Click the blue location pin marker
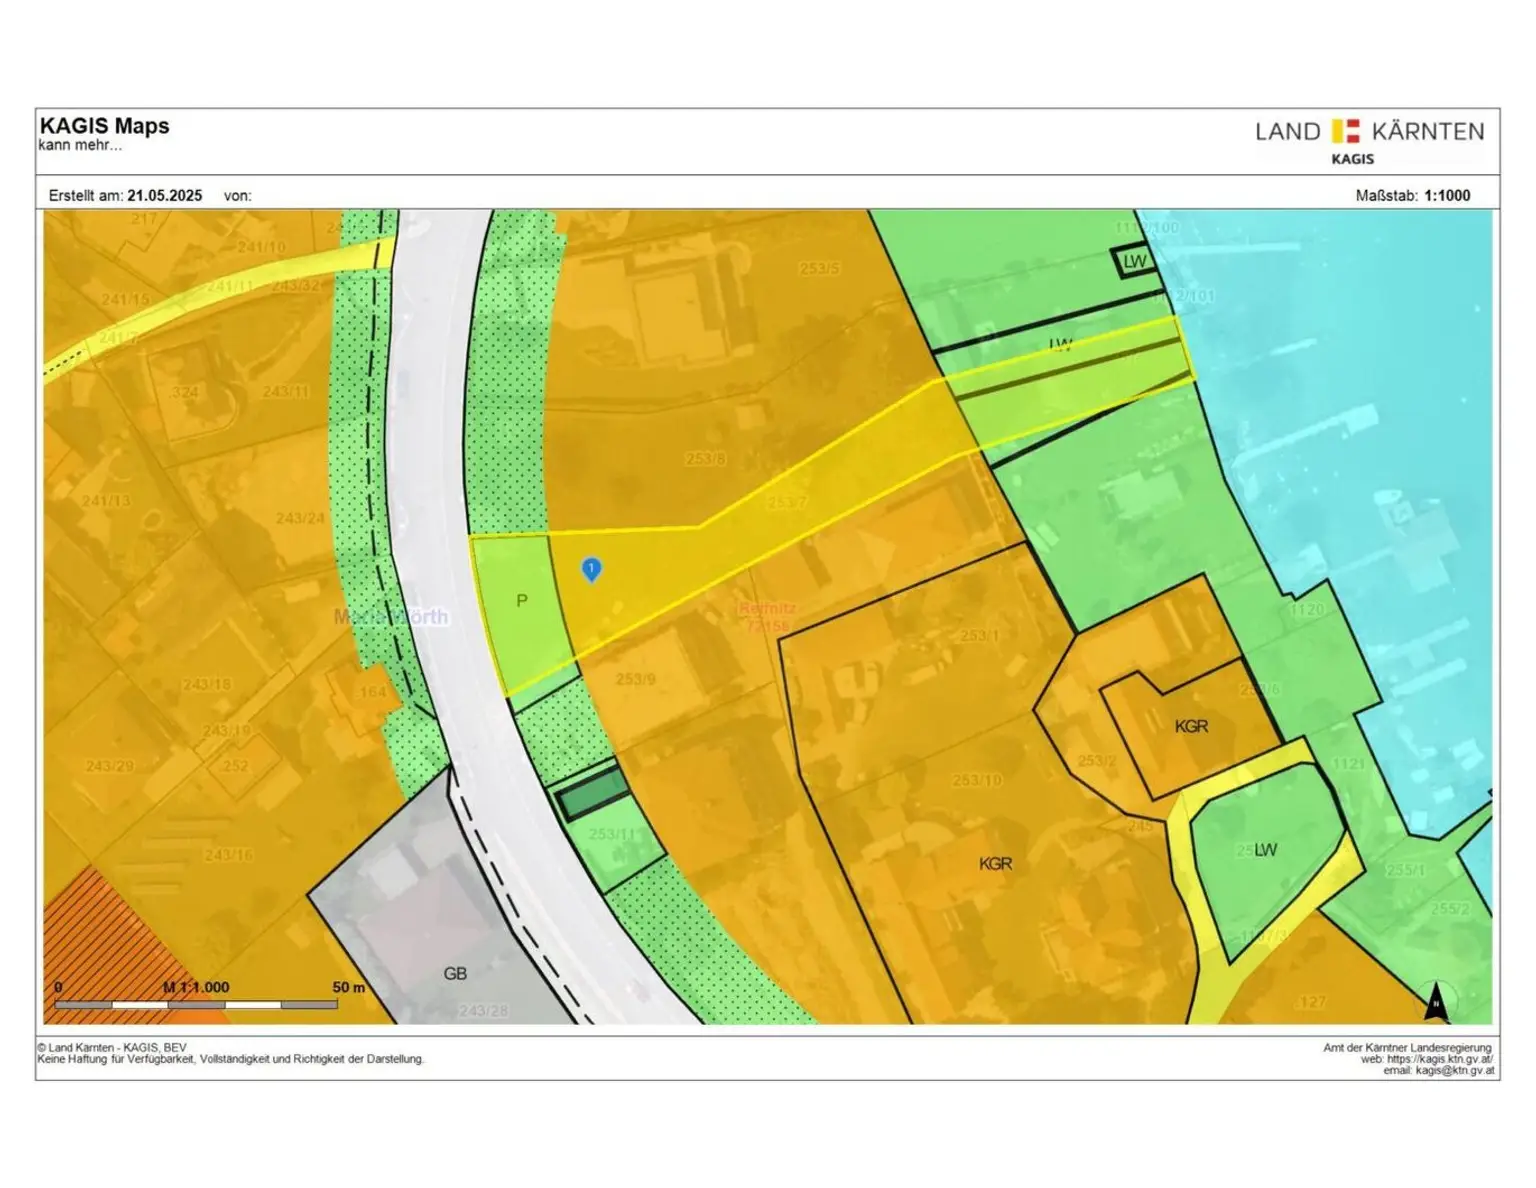Image resolution: width=1536 pixels, height=1188 pixels. [x=591, y=569]
